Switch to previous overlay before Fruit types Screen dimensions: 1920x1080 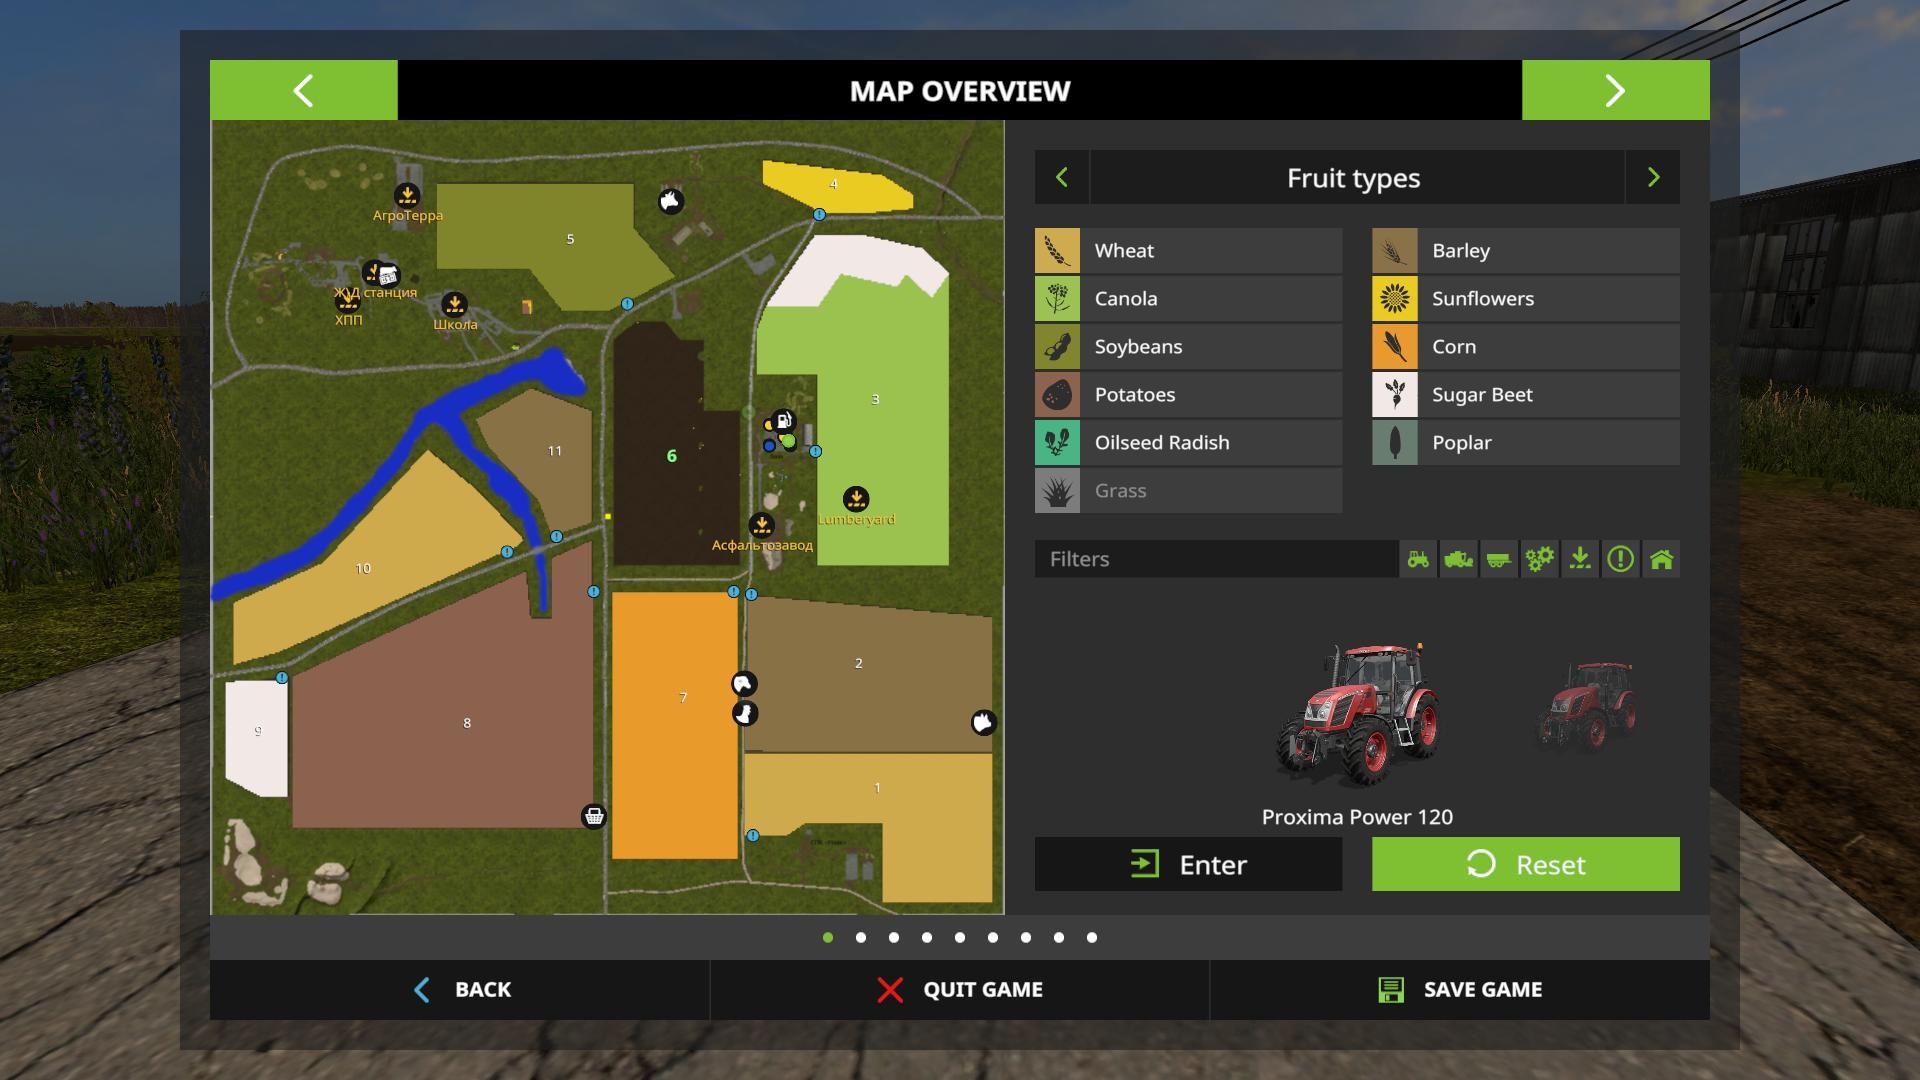click(1062, 178)
